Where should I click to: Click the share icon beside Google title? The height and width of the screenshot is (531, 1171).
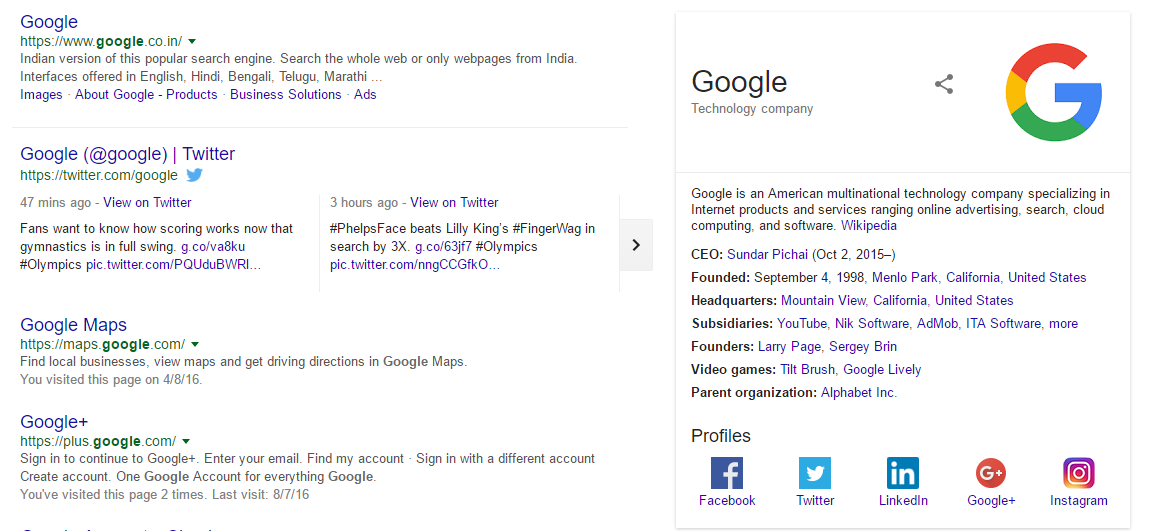[944, 84]
